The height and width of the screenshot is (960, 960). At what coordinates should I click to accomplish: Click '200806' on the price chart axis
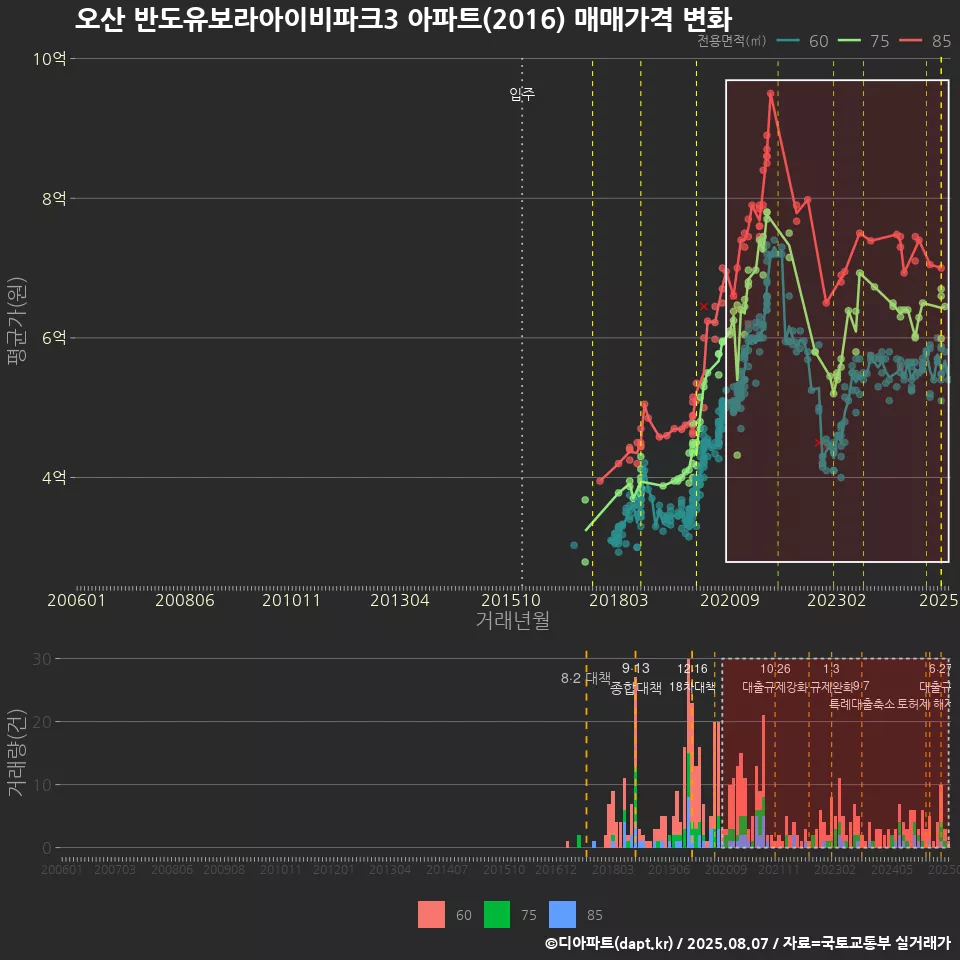(185, 600)
